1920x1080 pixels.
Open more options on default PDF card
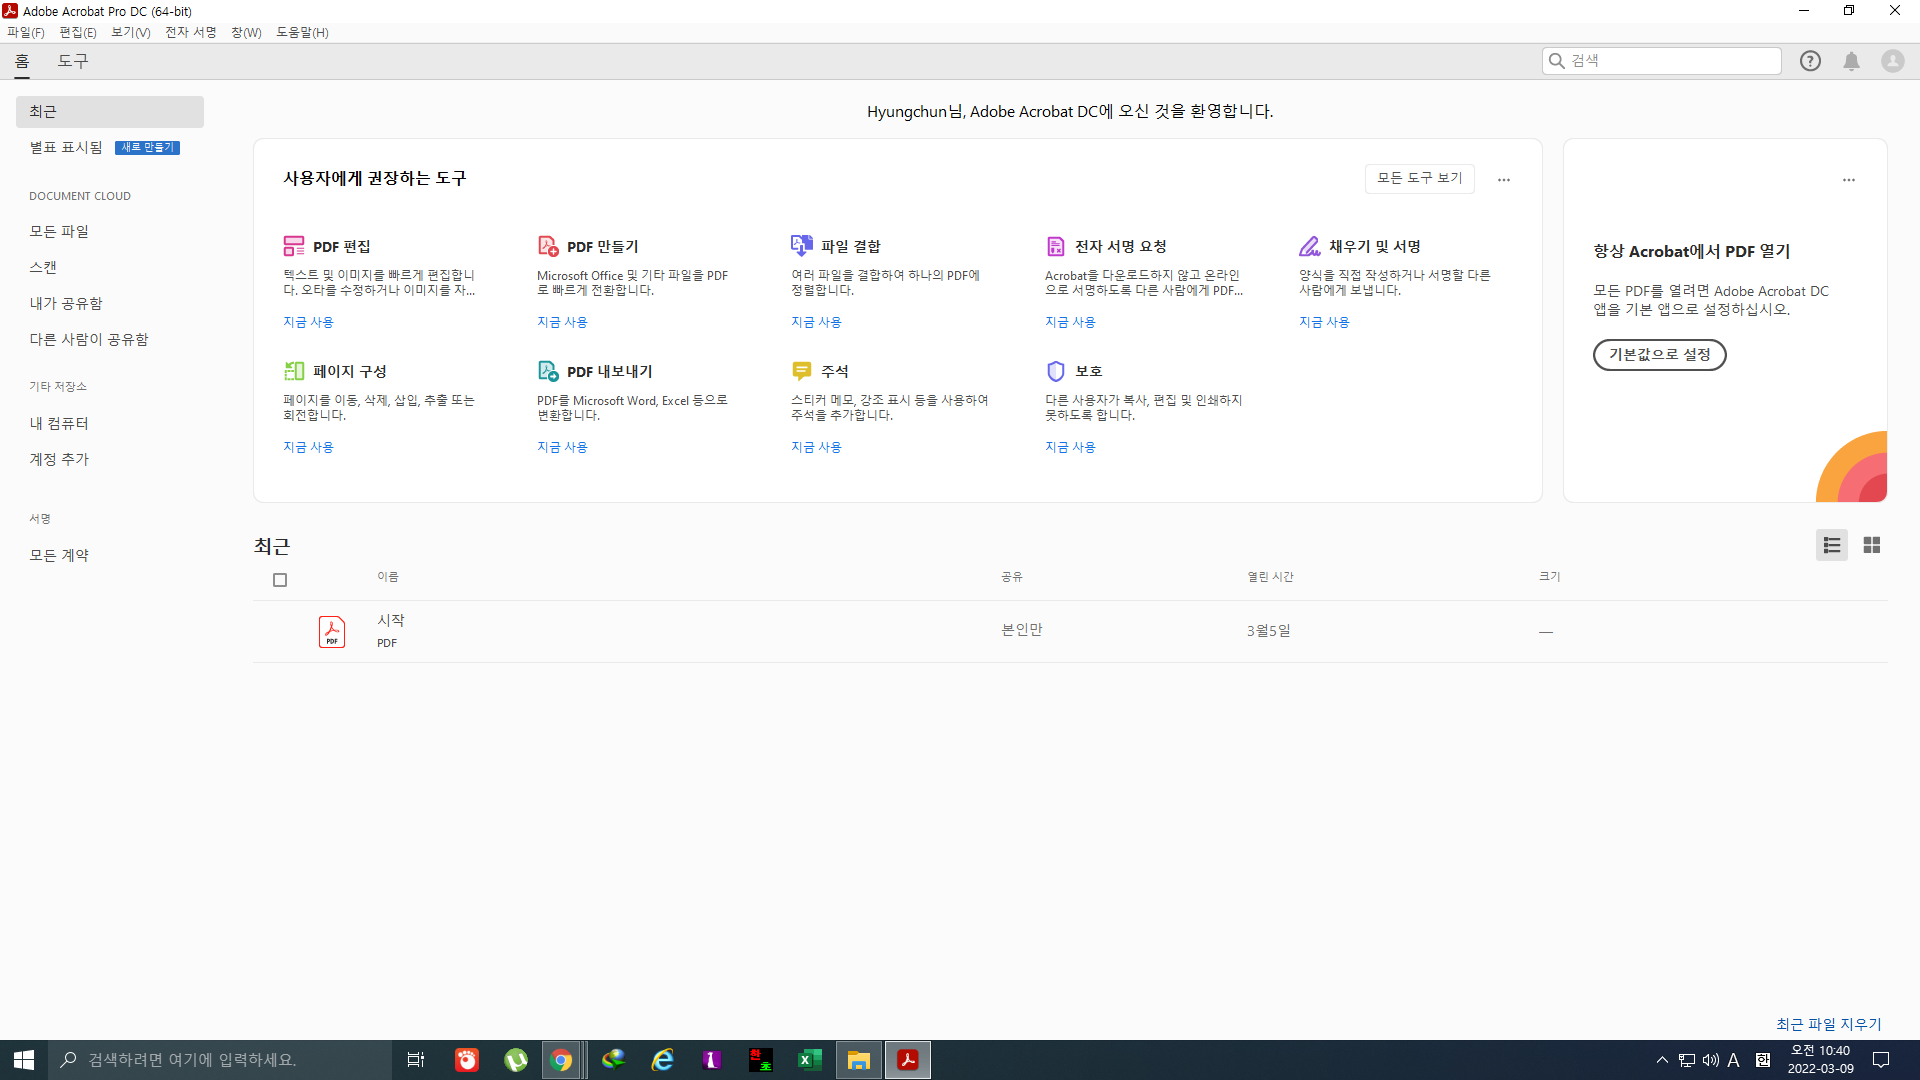1849,180
